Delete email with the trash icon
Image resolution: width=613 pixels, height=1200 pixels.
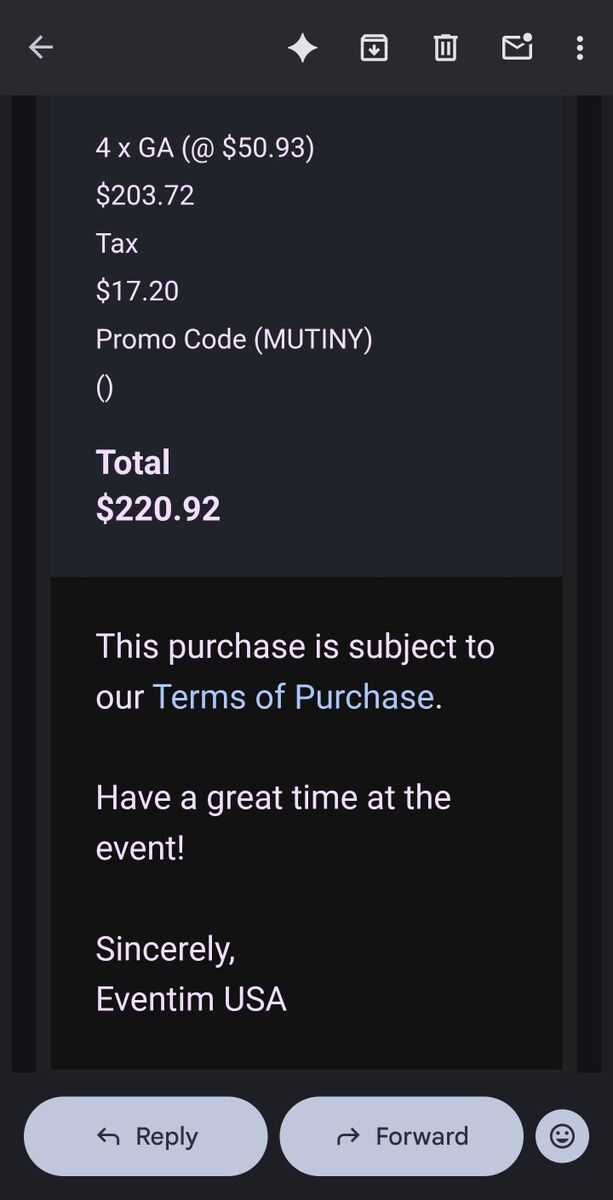point(445,47)
